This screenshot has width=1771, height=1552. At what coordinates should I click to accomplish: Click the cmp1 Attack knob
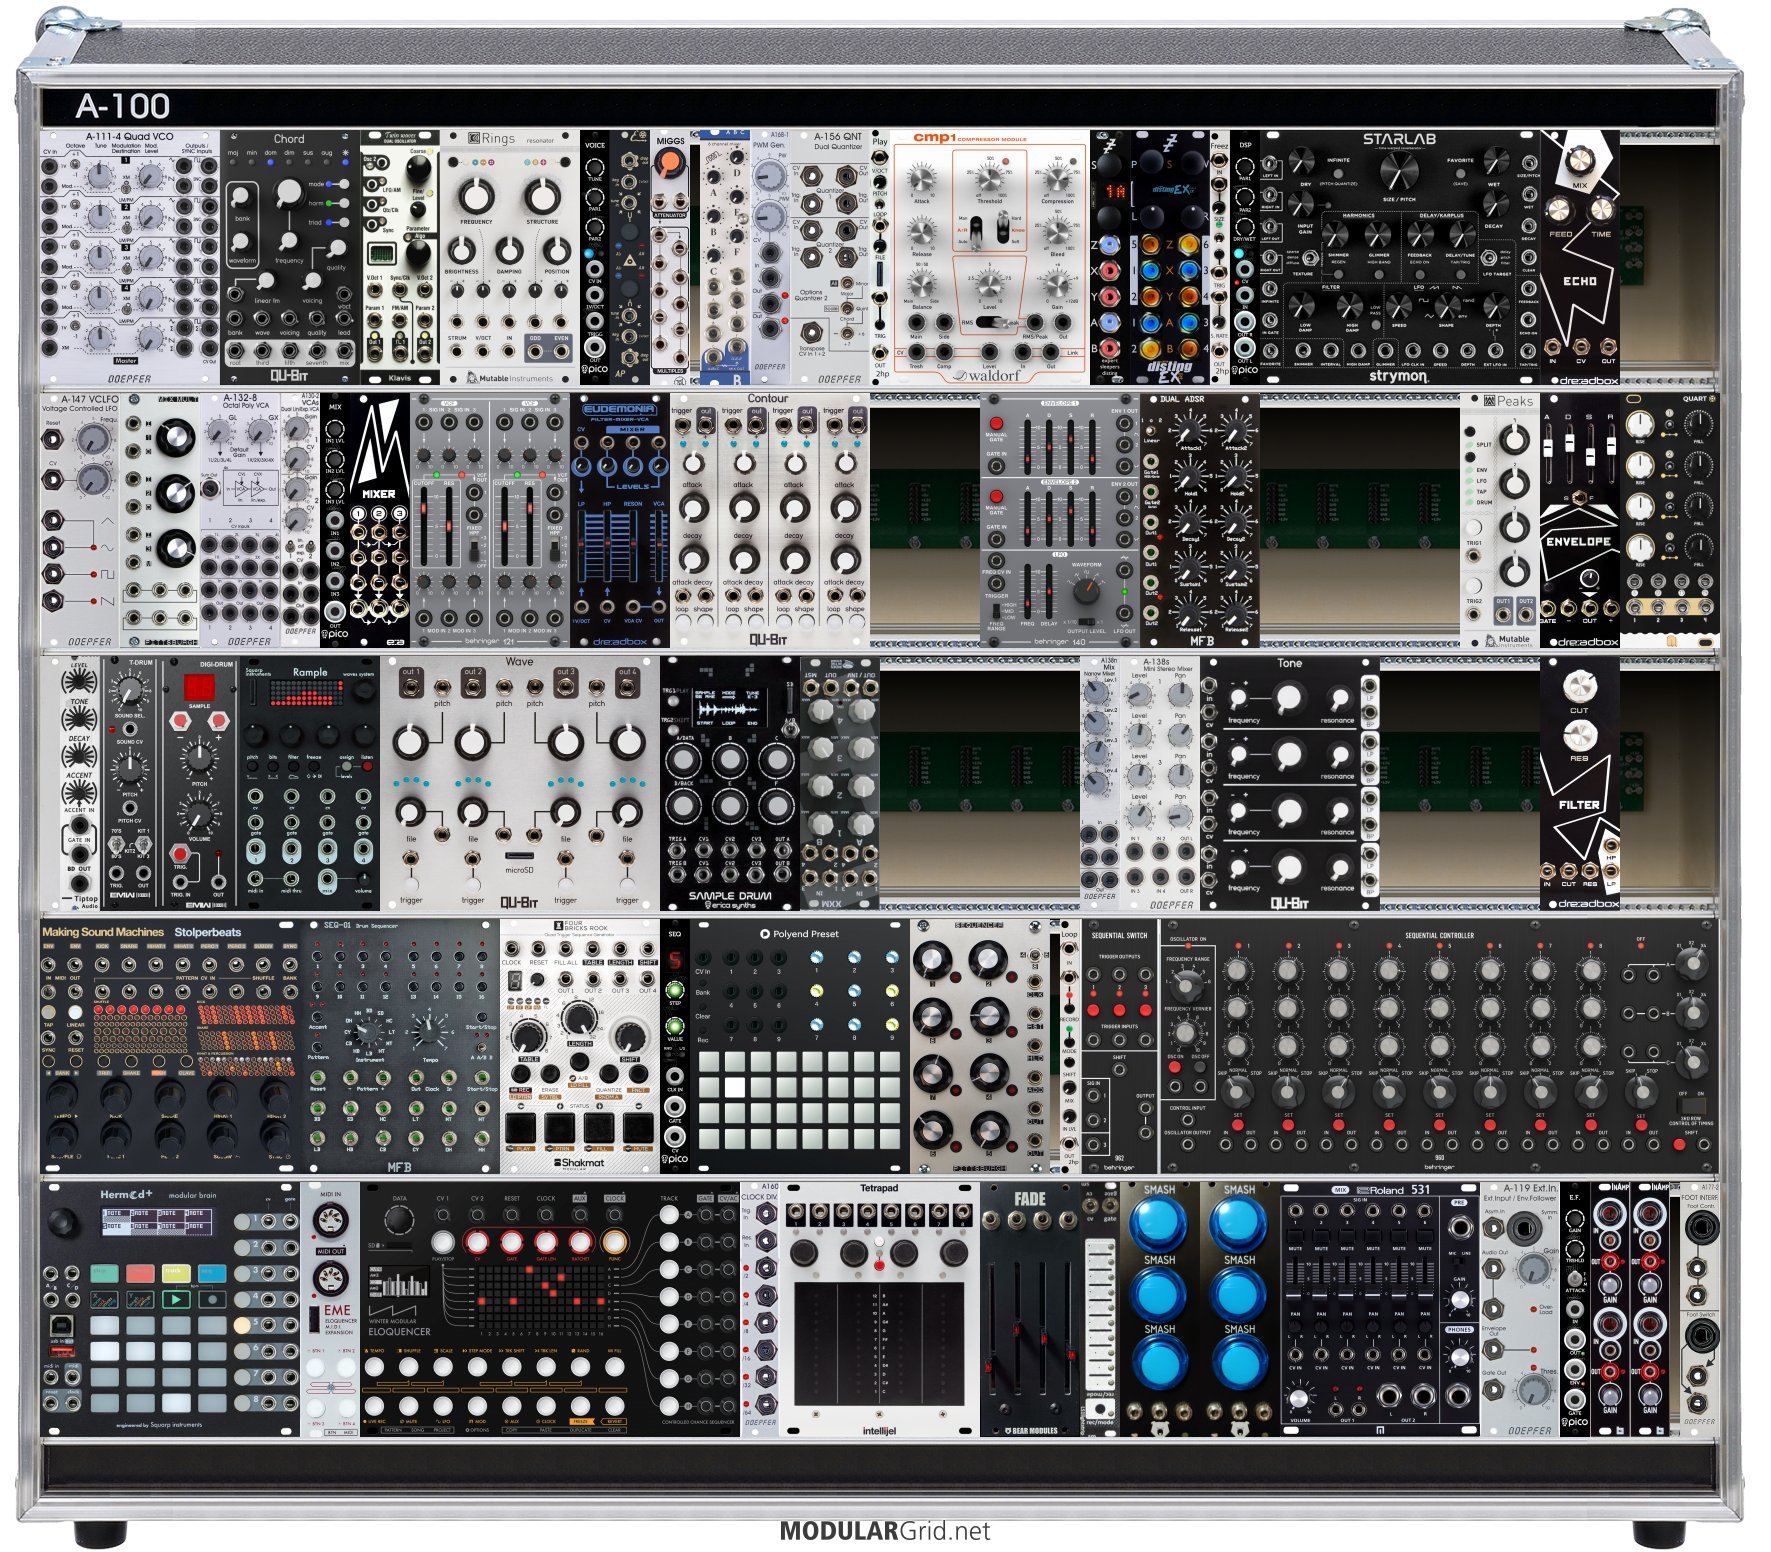coord(921,181)
